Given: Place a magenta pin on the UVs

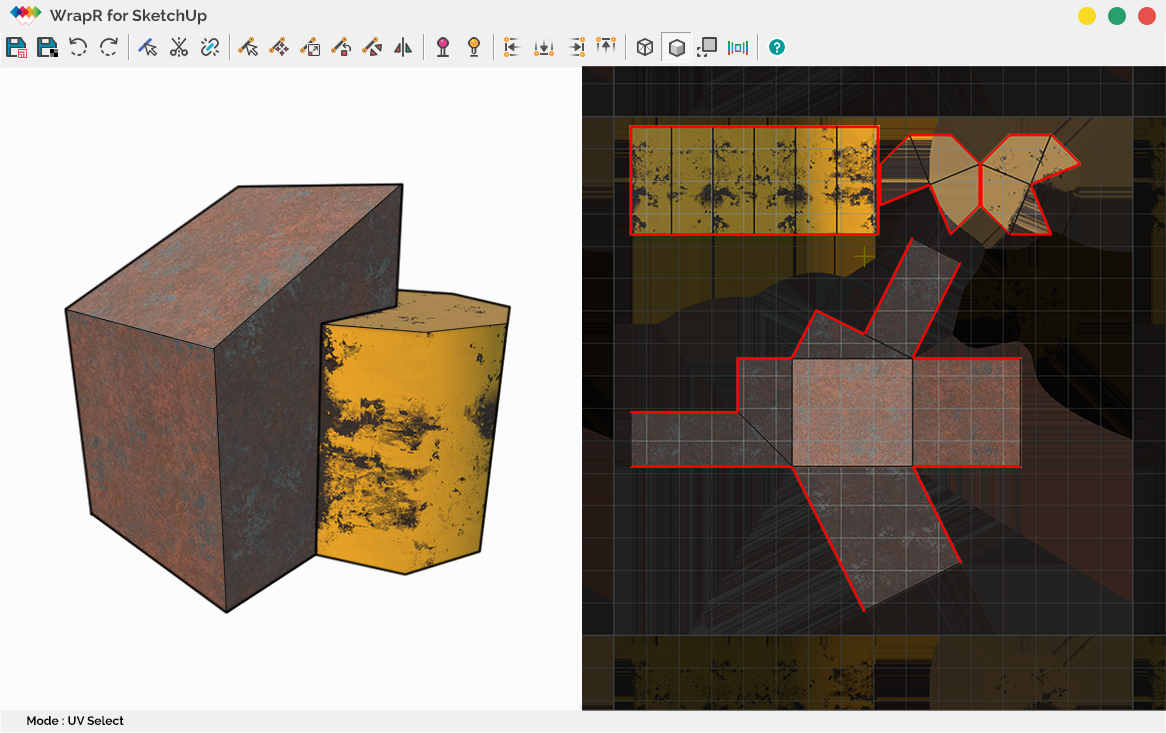Looking at the screenshot, I should (441, 46).
